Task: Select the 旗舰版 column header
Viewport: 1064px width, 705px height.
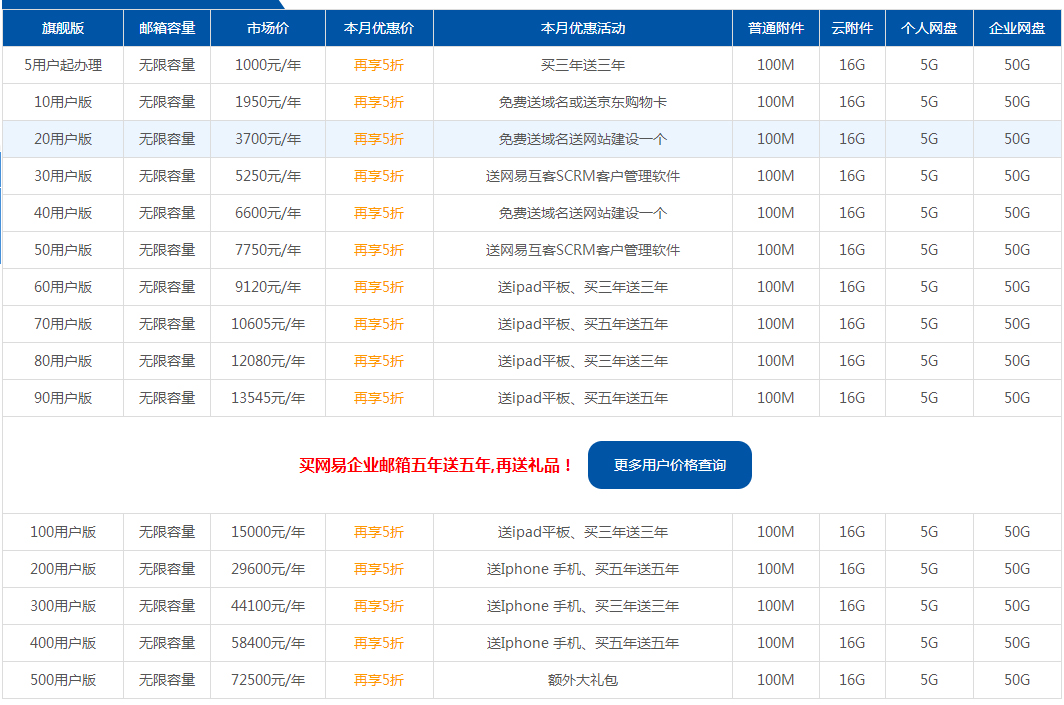Action: click(63, 28)
